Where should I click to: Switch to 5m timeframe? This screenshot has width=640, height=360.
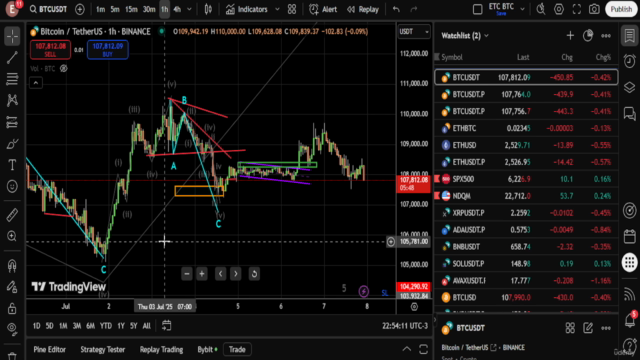pos(115,9)
